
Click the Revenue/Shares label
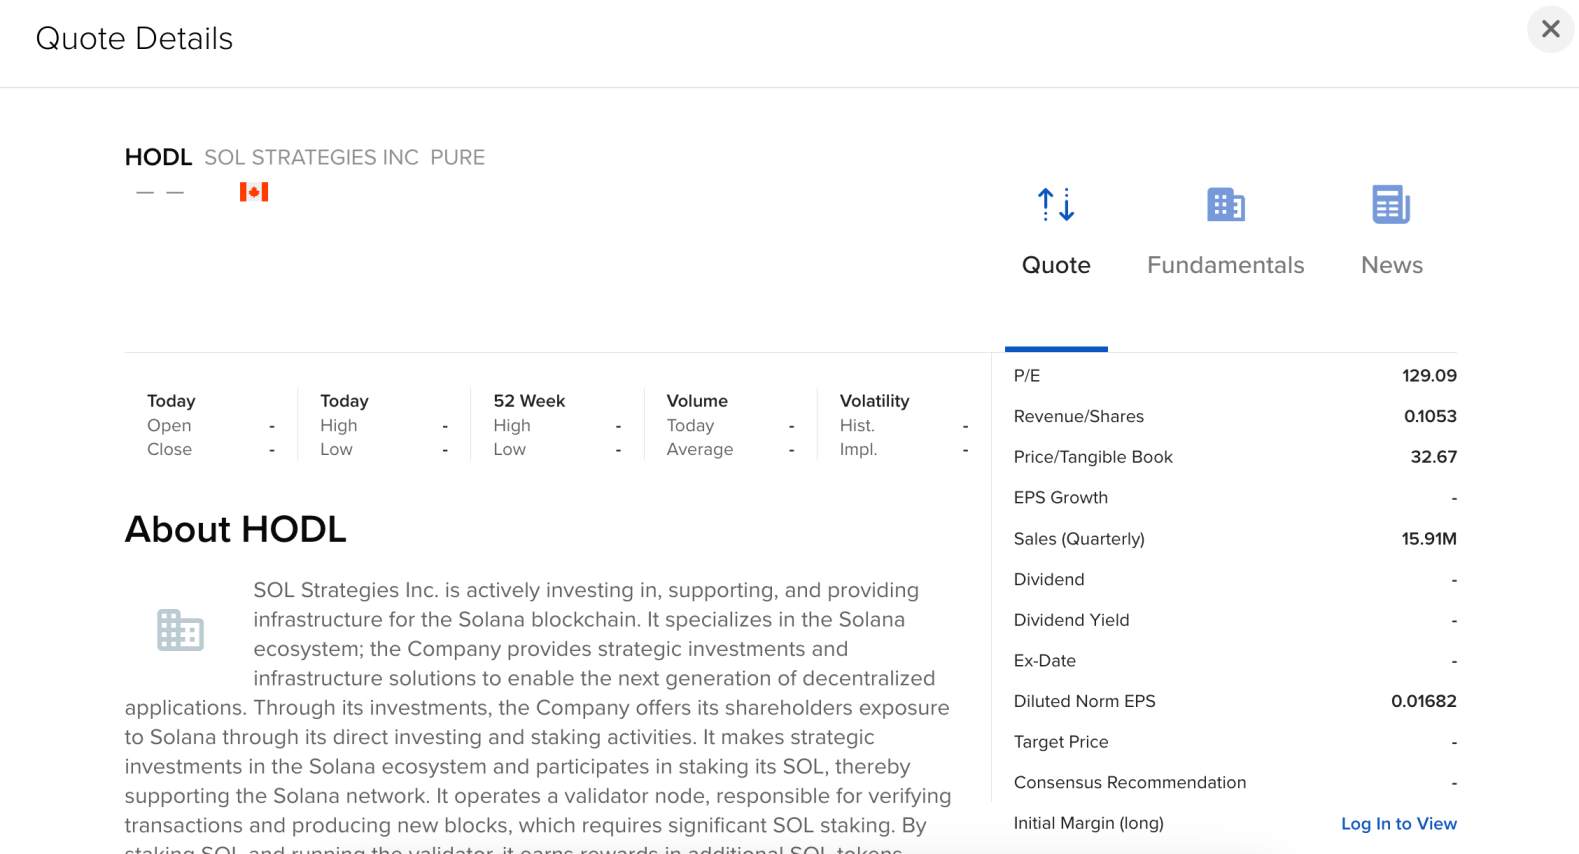1078,416
